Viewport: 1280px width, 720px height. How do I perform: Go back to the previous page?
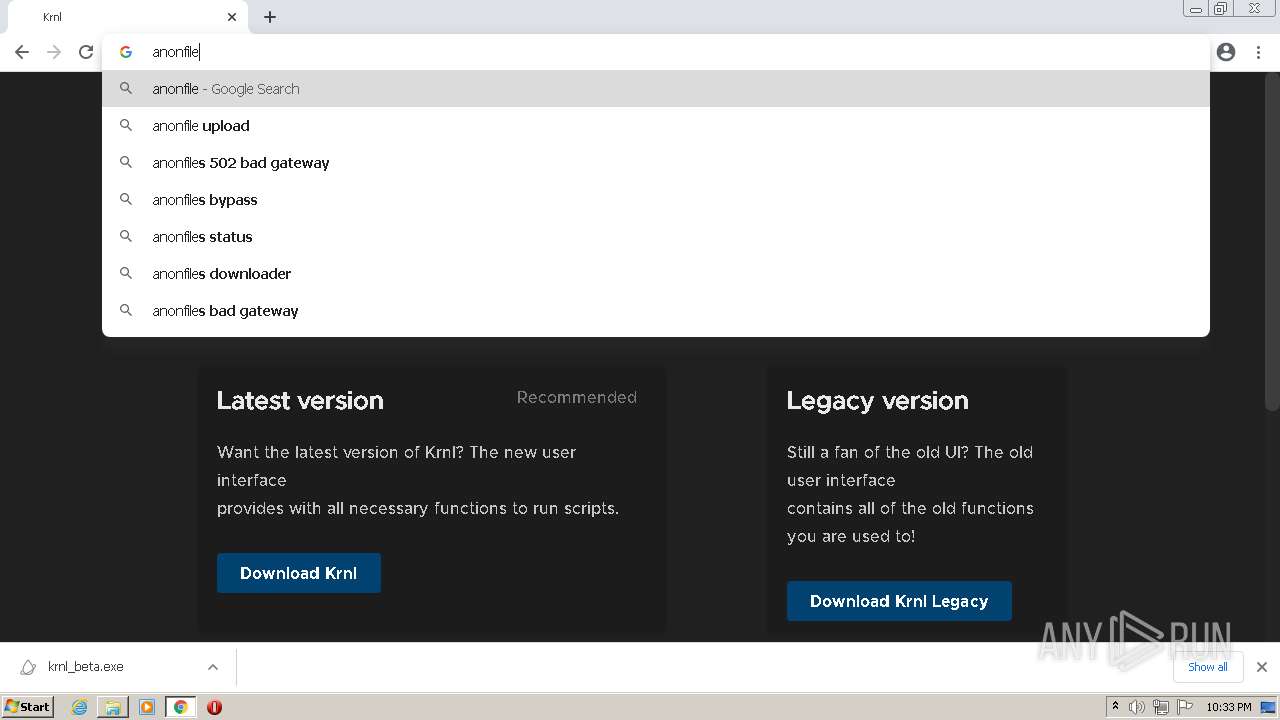pyautogui.click(x=22, y=52)
